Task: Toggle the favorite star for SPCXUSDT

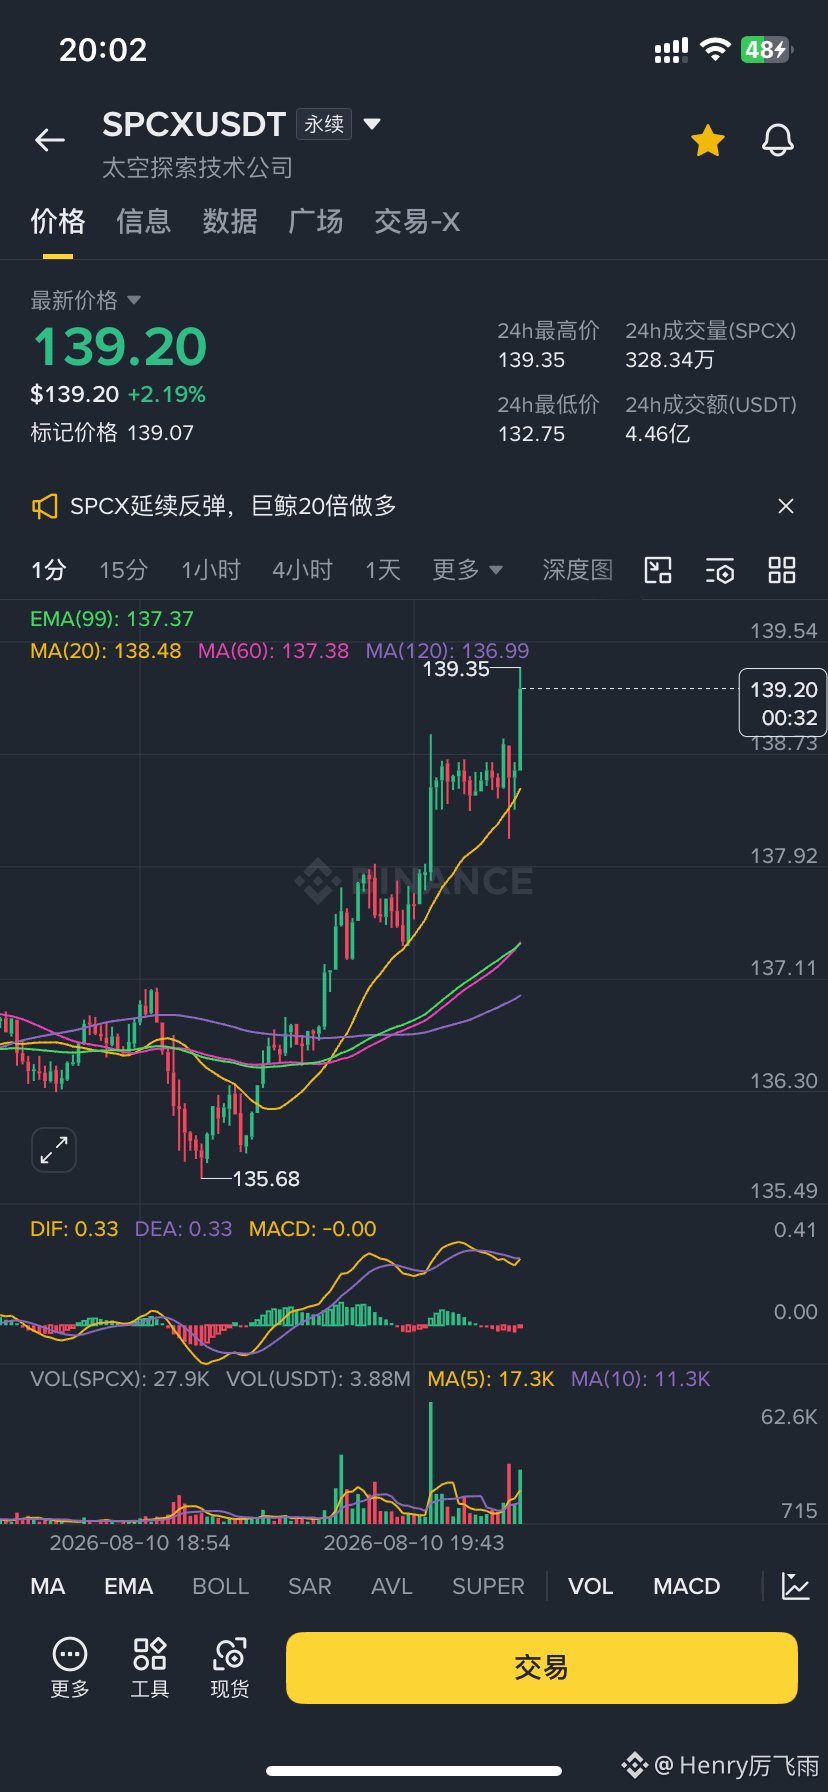Action: point(708,141)
